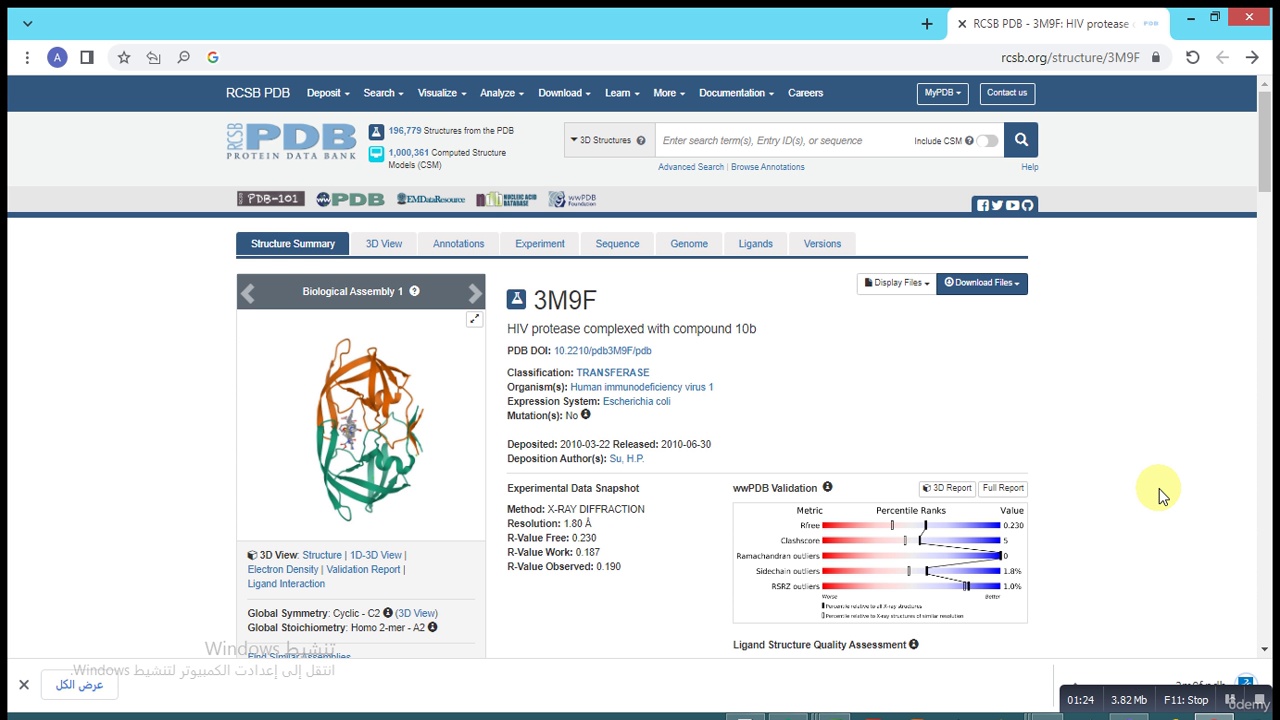The height and width of the screenshot is (720, 1280).
Task: Expand the structure image to fullscreen
Action: point(474,319)
